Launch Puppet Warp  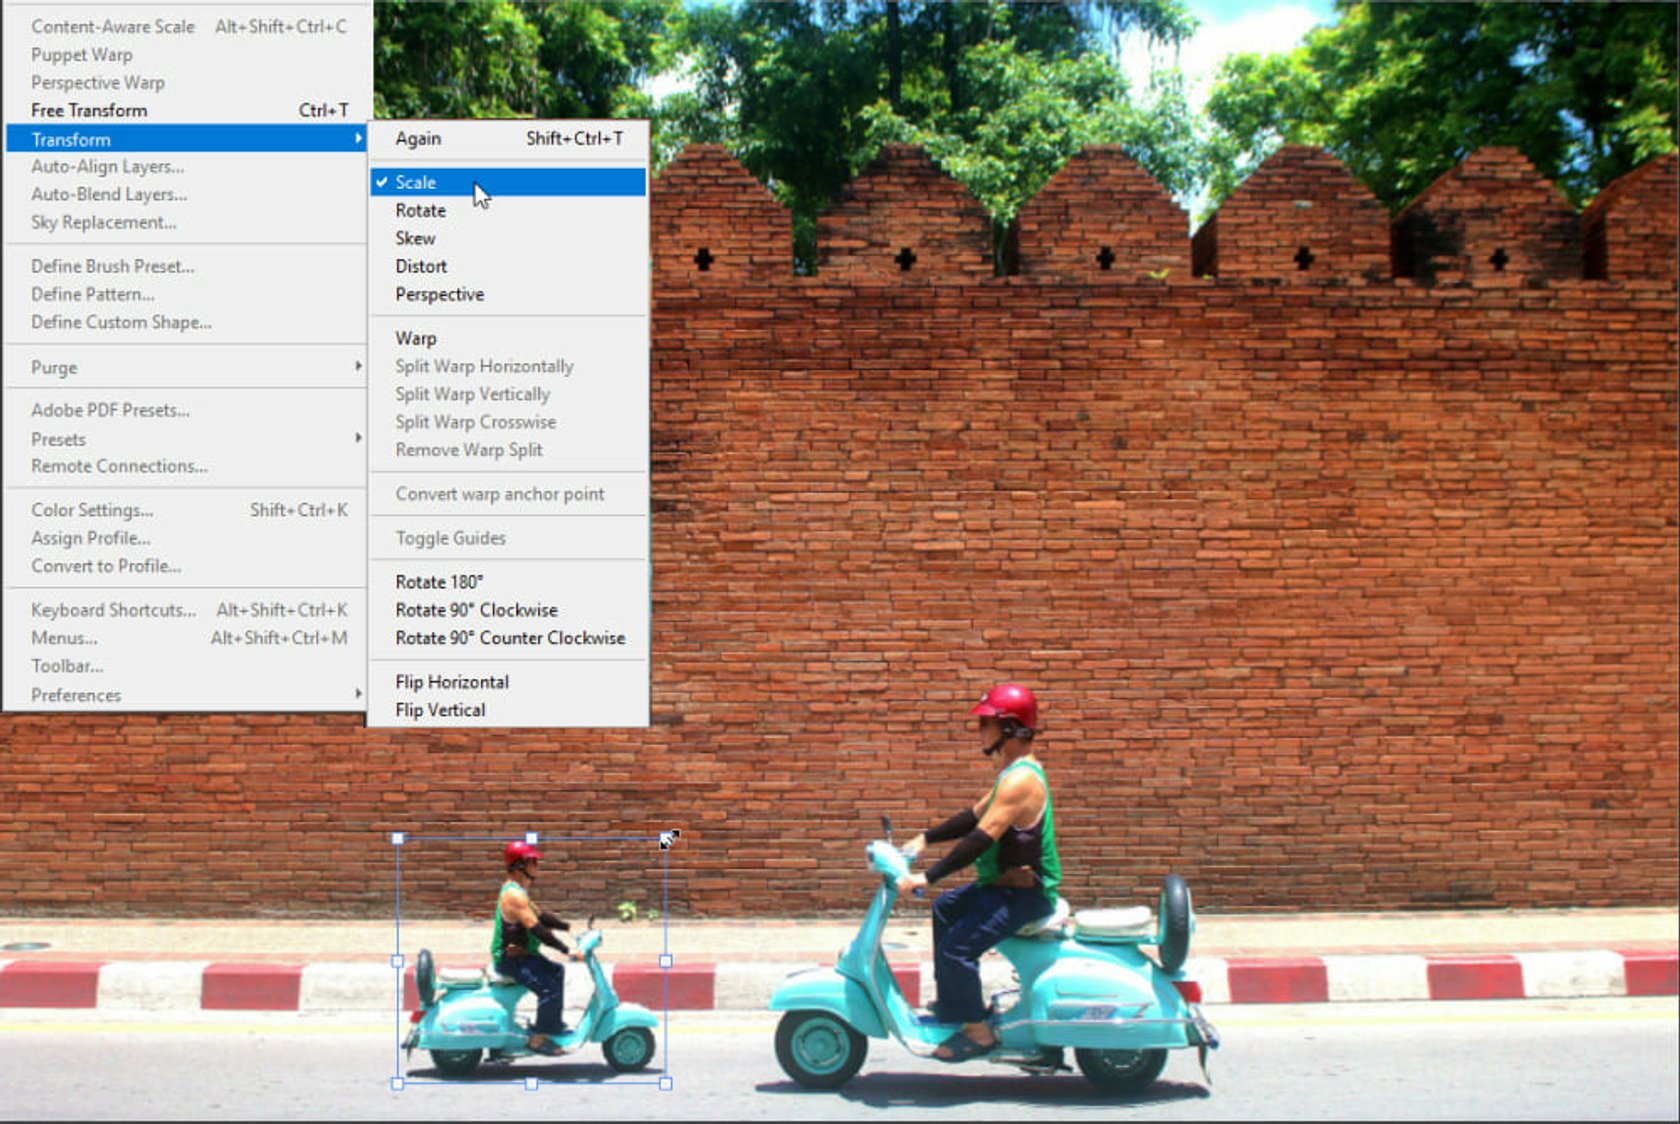pos(81,55)
